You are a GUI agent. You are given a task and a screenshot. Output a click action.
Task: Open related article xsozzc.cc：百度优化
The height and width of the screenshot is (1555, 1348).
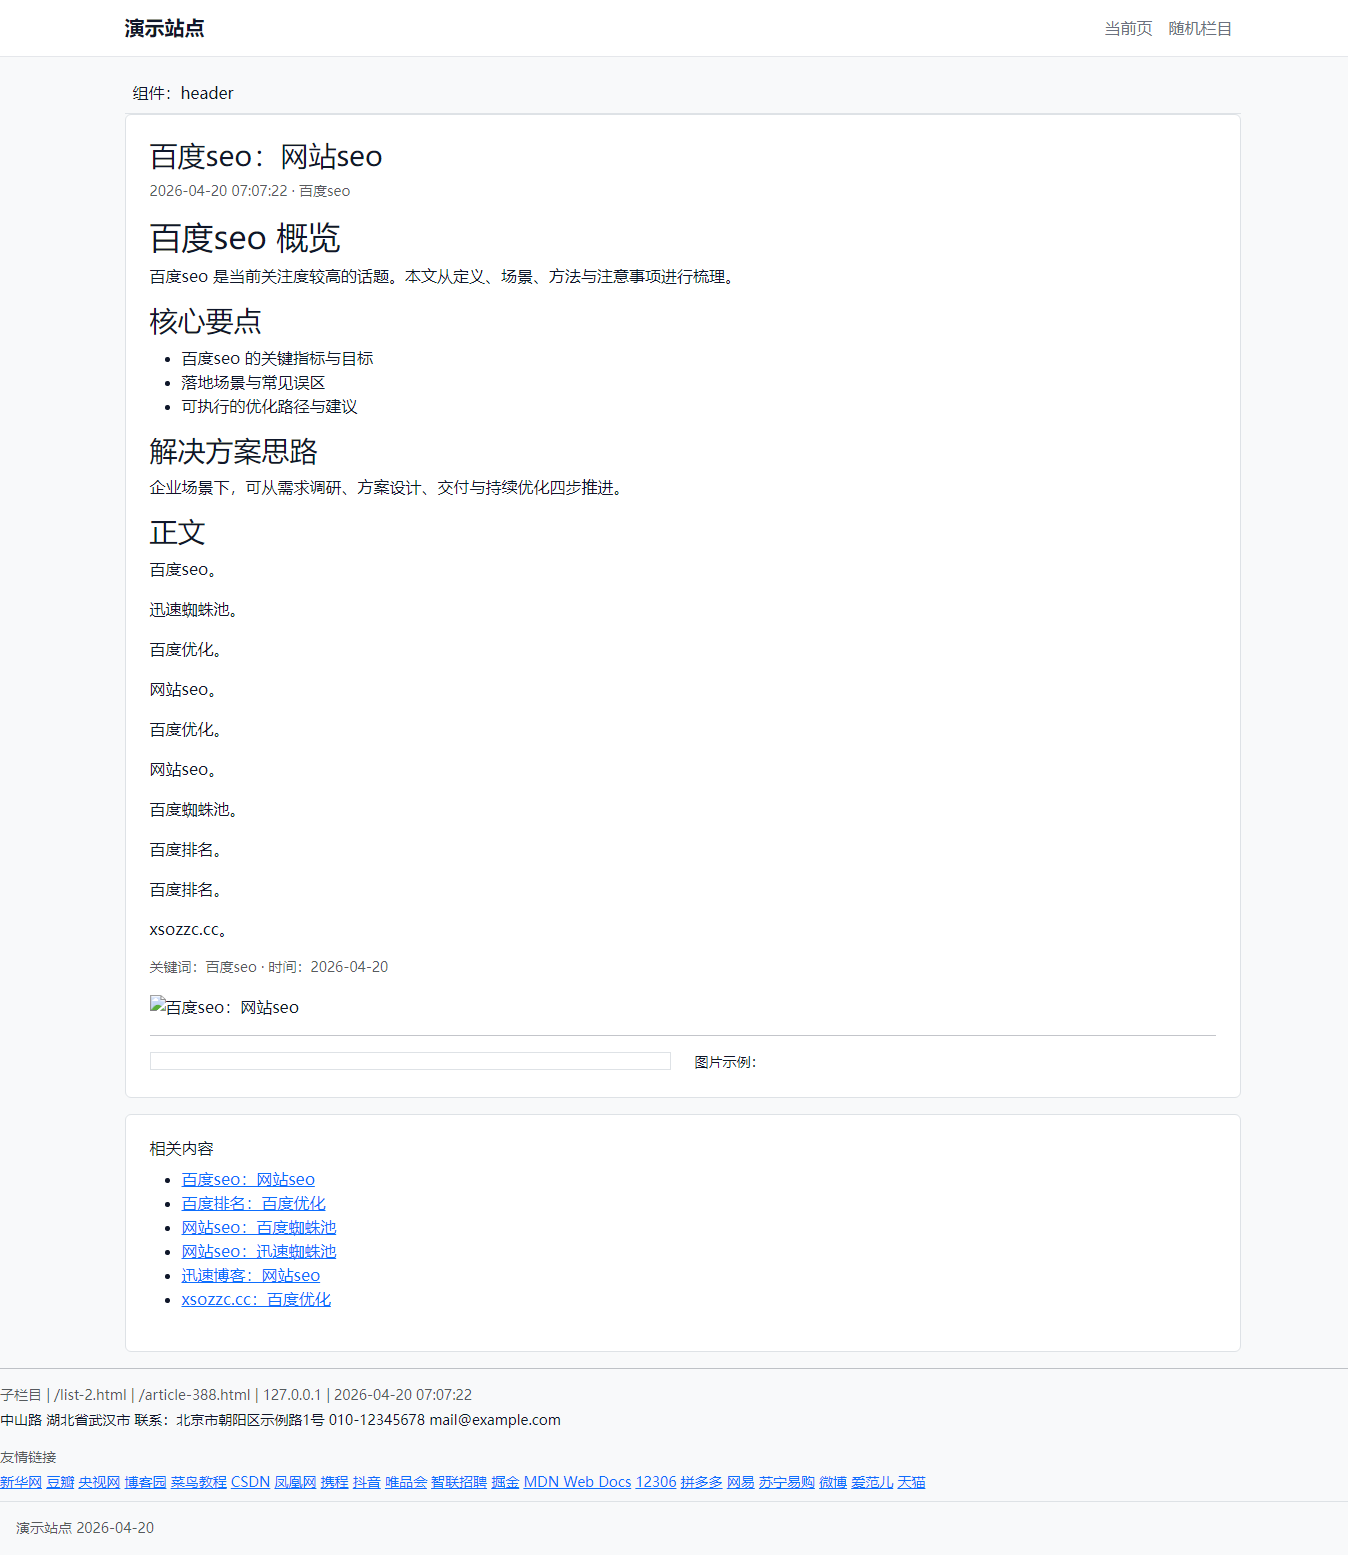(256, 1300)
